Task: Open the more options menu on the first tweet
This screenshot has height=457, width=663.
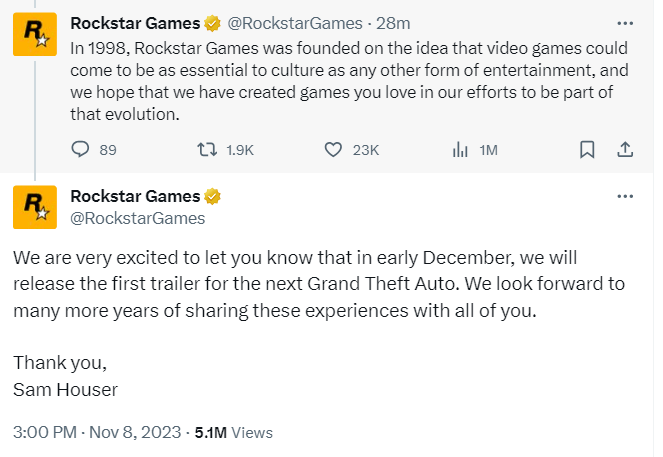Action: [625, 23]
